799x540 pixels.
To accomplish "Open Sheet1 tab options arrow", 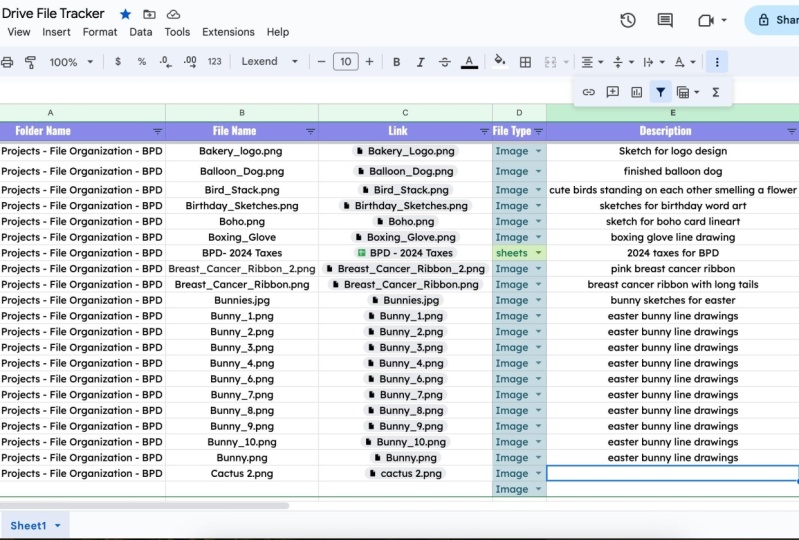I will 58,526.
